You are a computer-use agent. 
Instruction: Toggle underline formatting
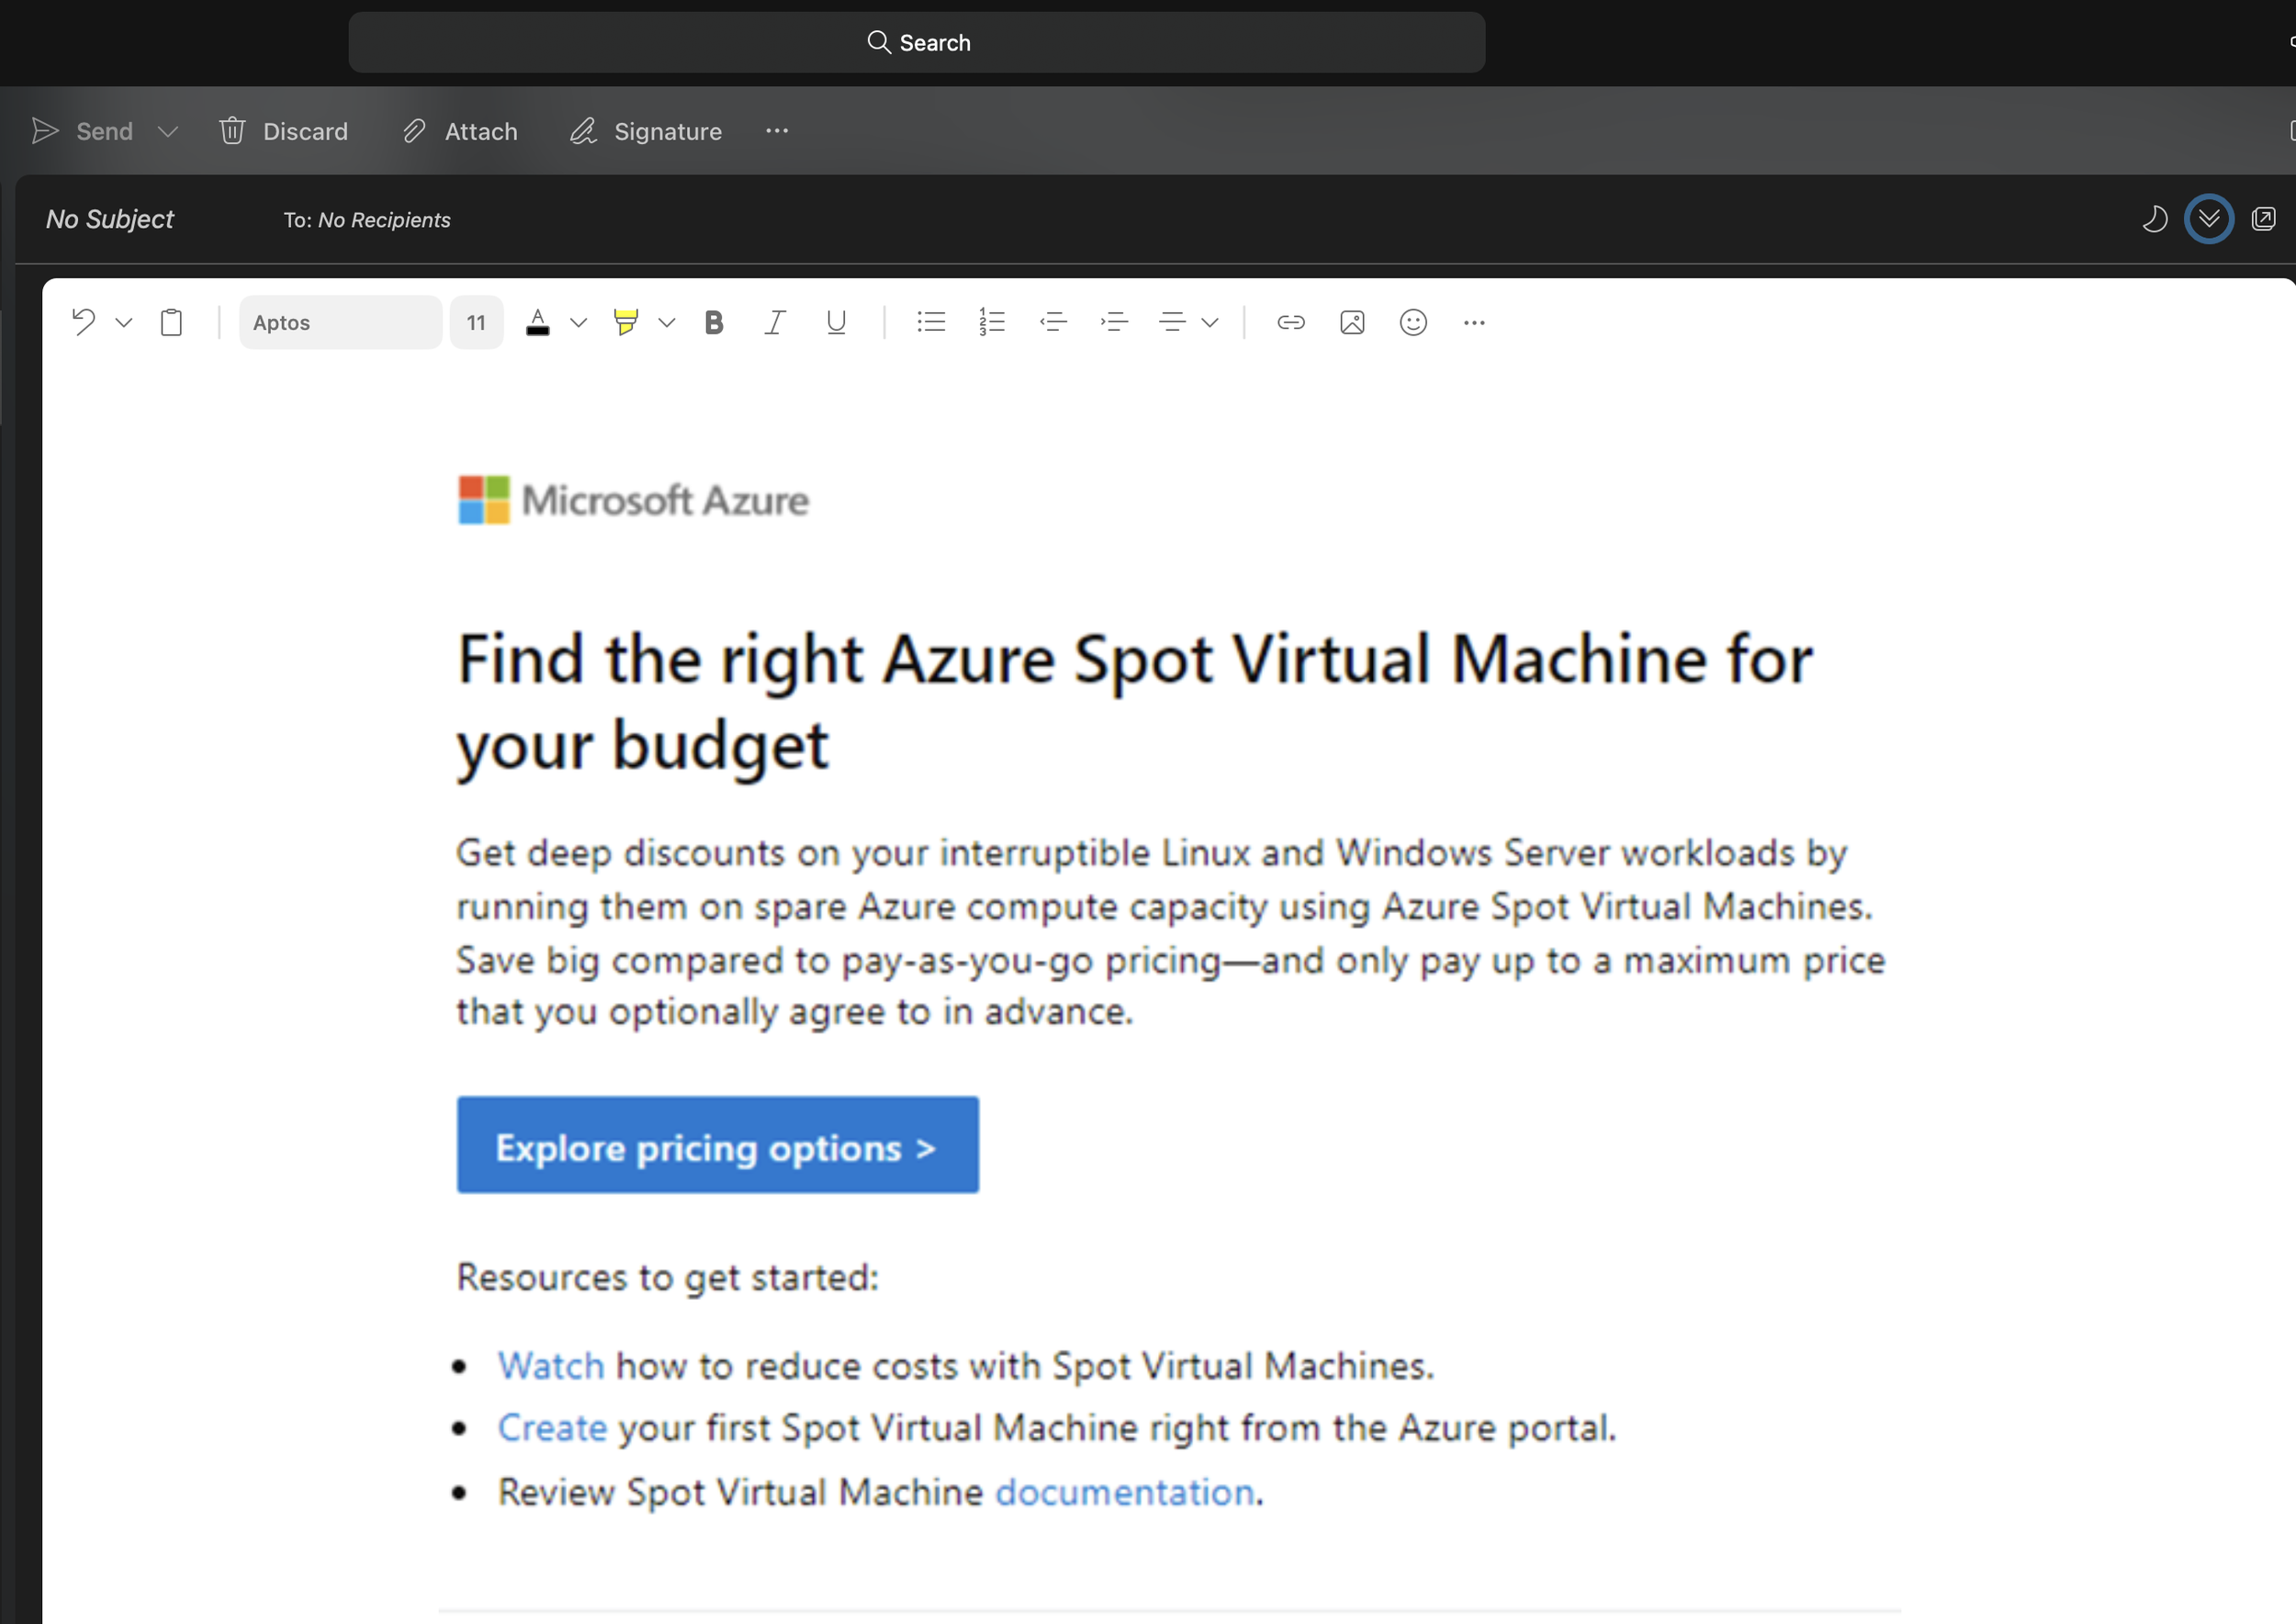pos(836,322)
